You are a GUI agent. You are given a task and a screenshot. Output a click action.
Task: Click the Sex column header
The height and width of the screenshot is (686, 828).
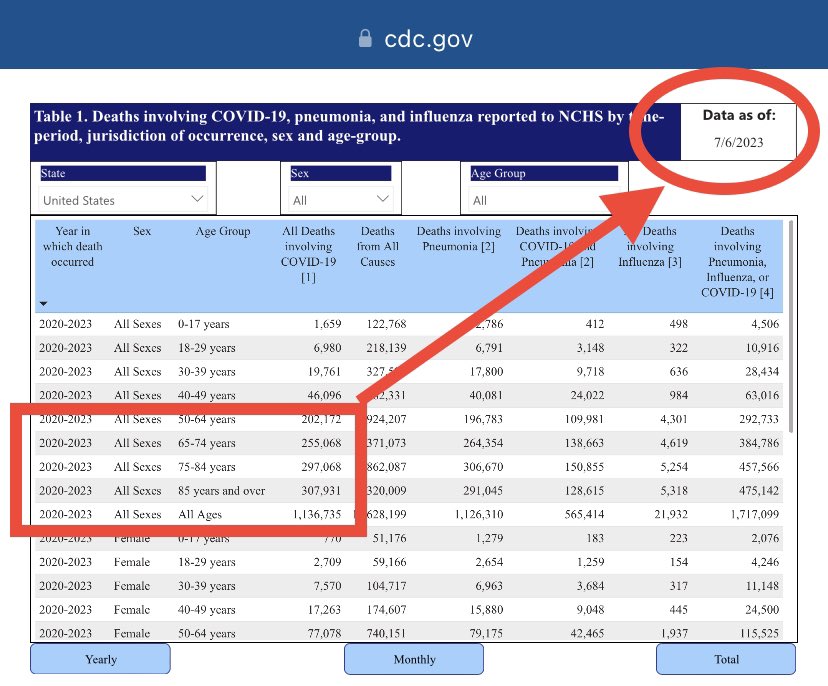pyautogui.click(x=142, y=231)
